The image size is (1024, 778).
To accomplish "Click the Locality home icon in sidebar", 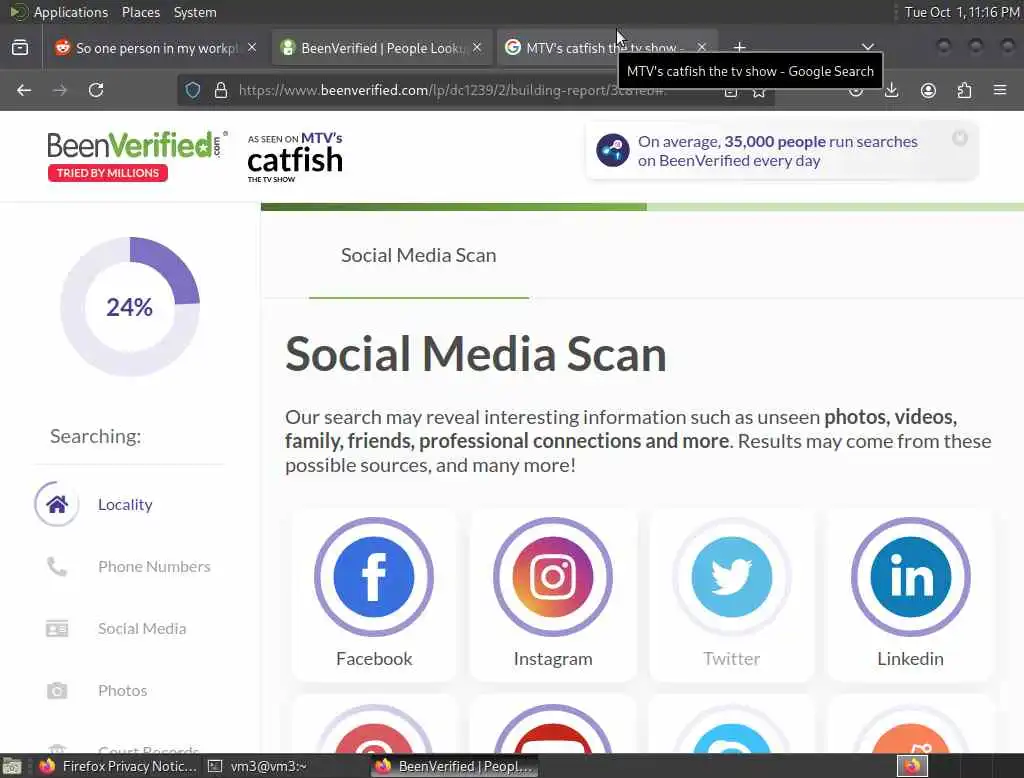I will [x=57, y=504].
